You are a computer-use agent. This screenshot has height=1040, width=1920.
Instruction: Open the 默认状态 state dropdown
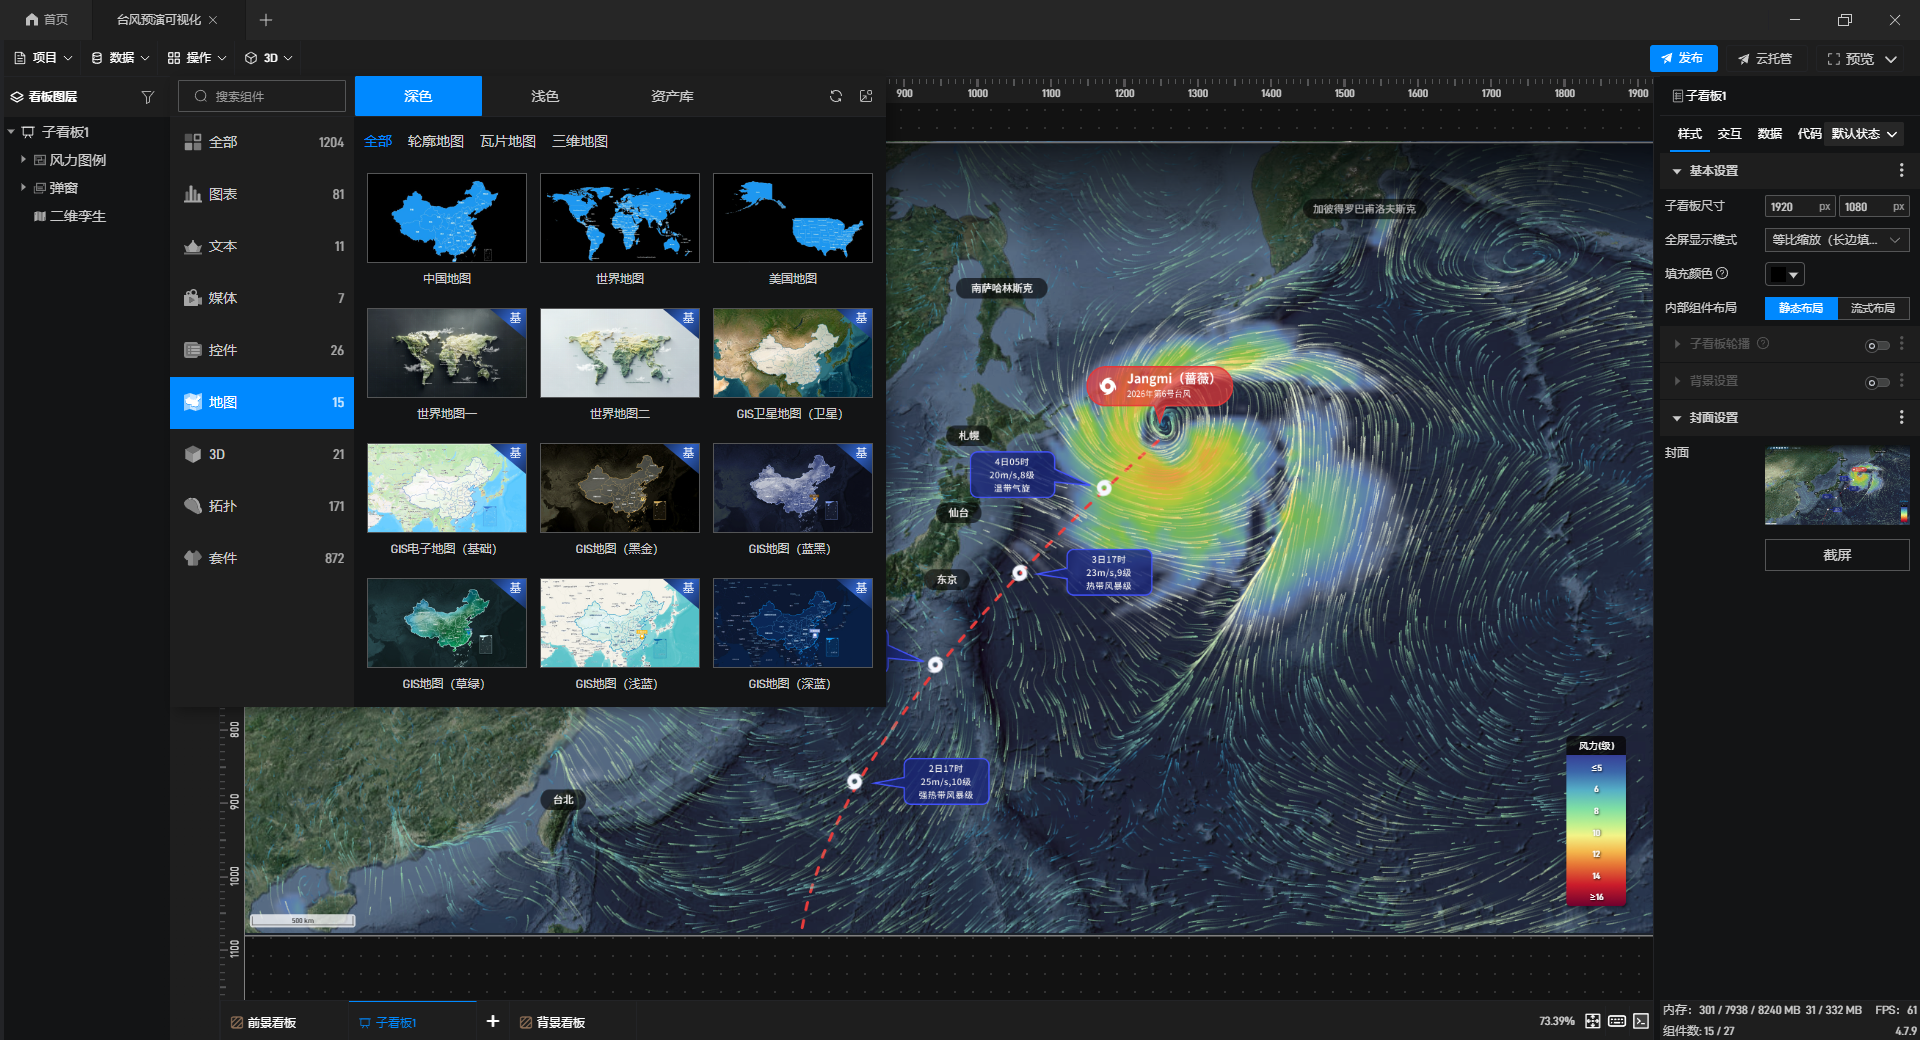[x=1864, y=134]
